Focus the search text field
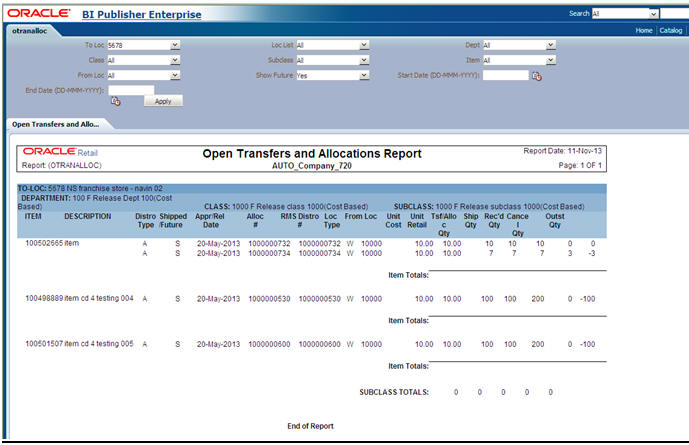Viewport: 689px width, 445px height. 674,14
